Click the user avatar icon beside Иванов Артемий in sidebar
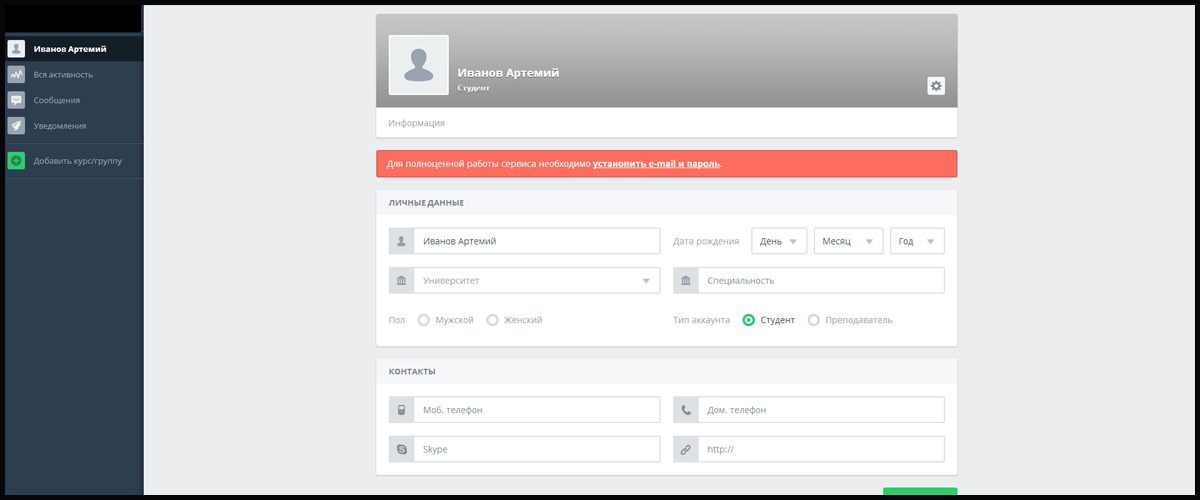This screenshot has height=500, width=1200. 16,48
